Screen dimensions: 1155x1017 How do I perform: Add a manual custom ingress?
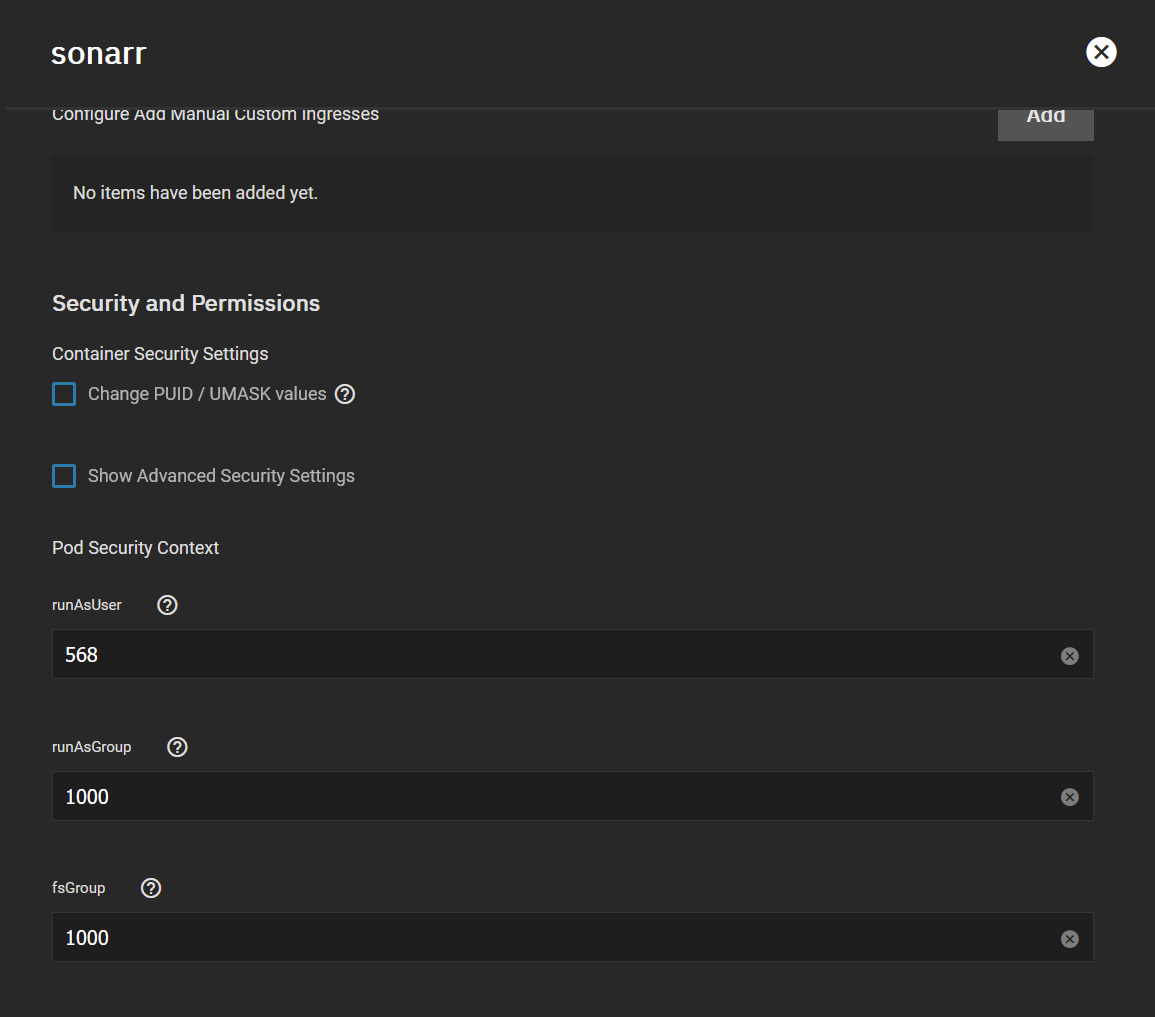(1045, 123)
